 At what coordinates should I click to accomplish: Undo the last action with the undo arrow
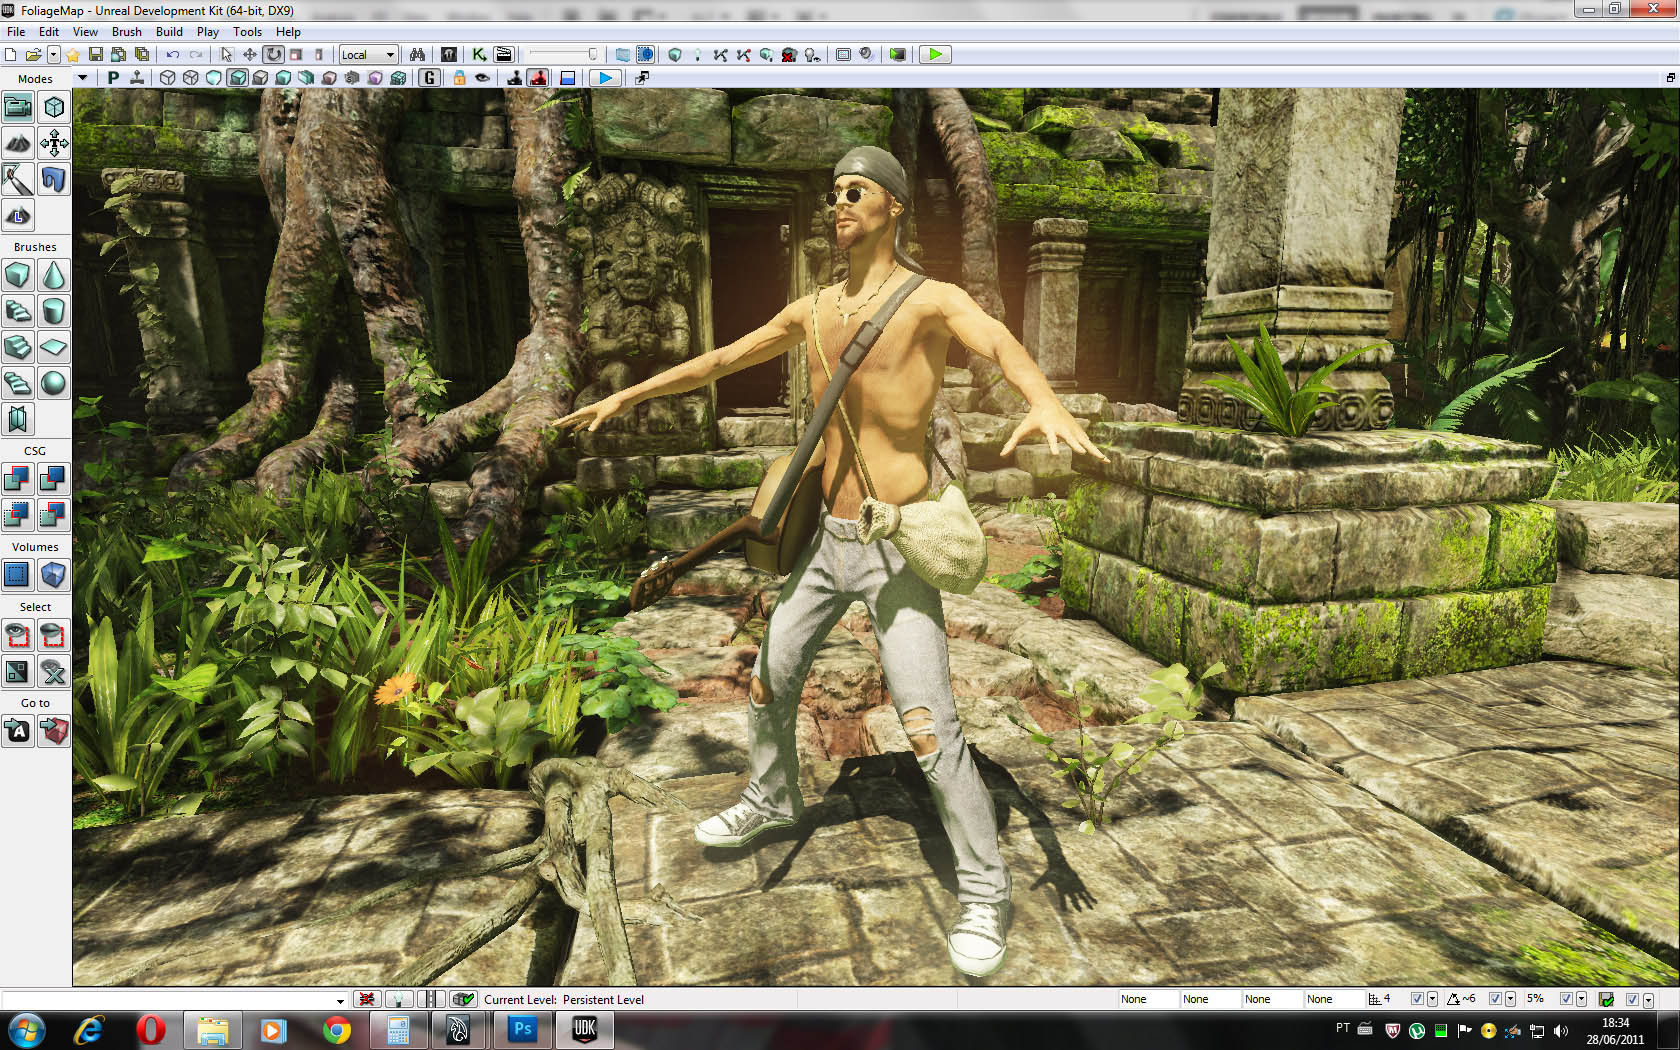[x=173, y=55]
